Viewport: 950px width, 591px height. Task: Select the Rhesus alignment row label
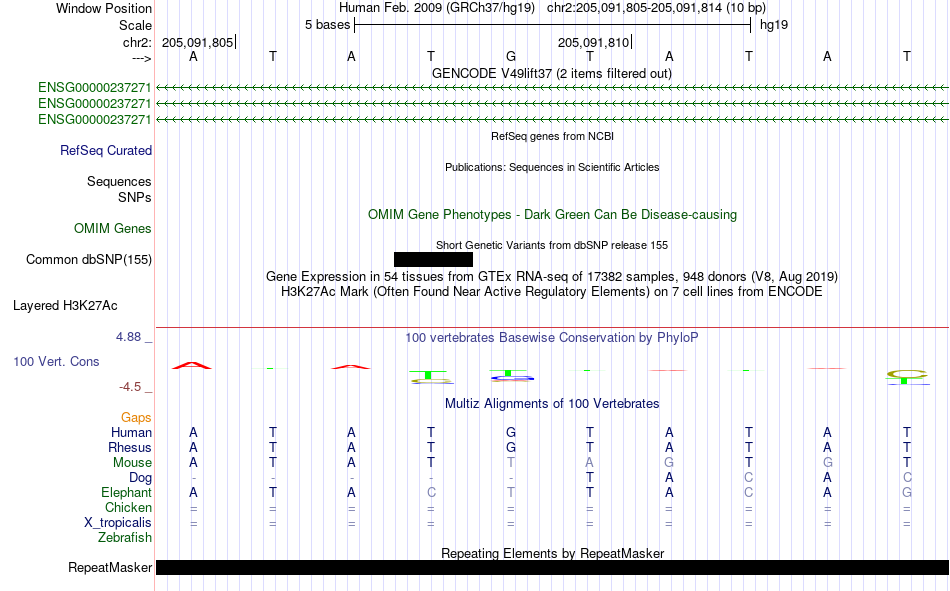click(130, 447)
